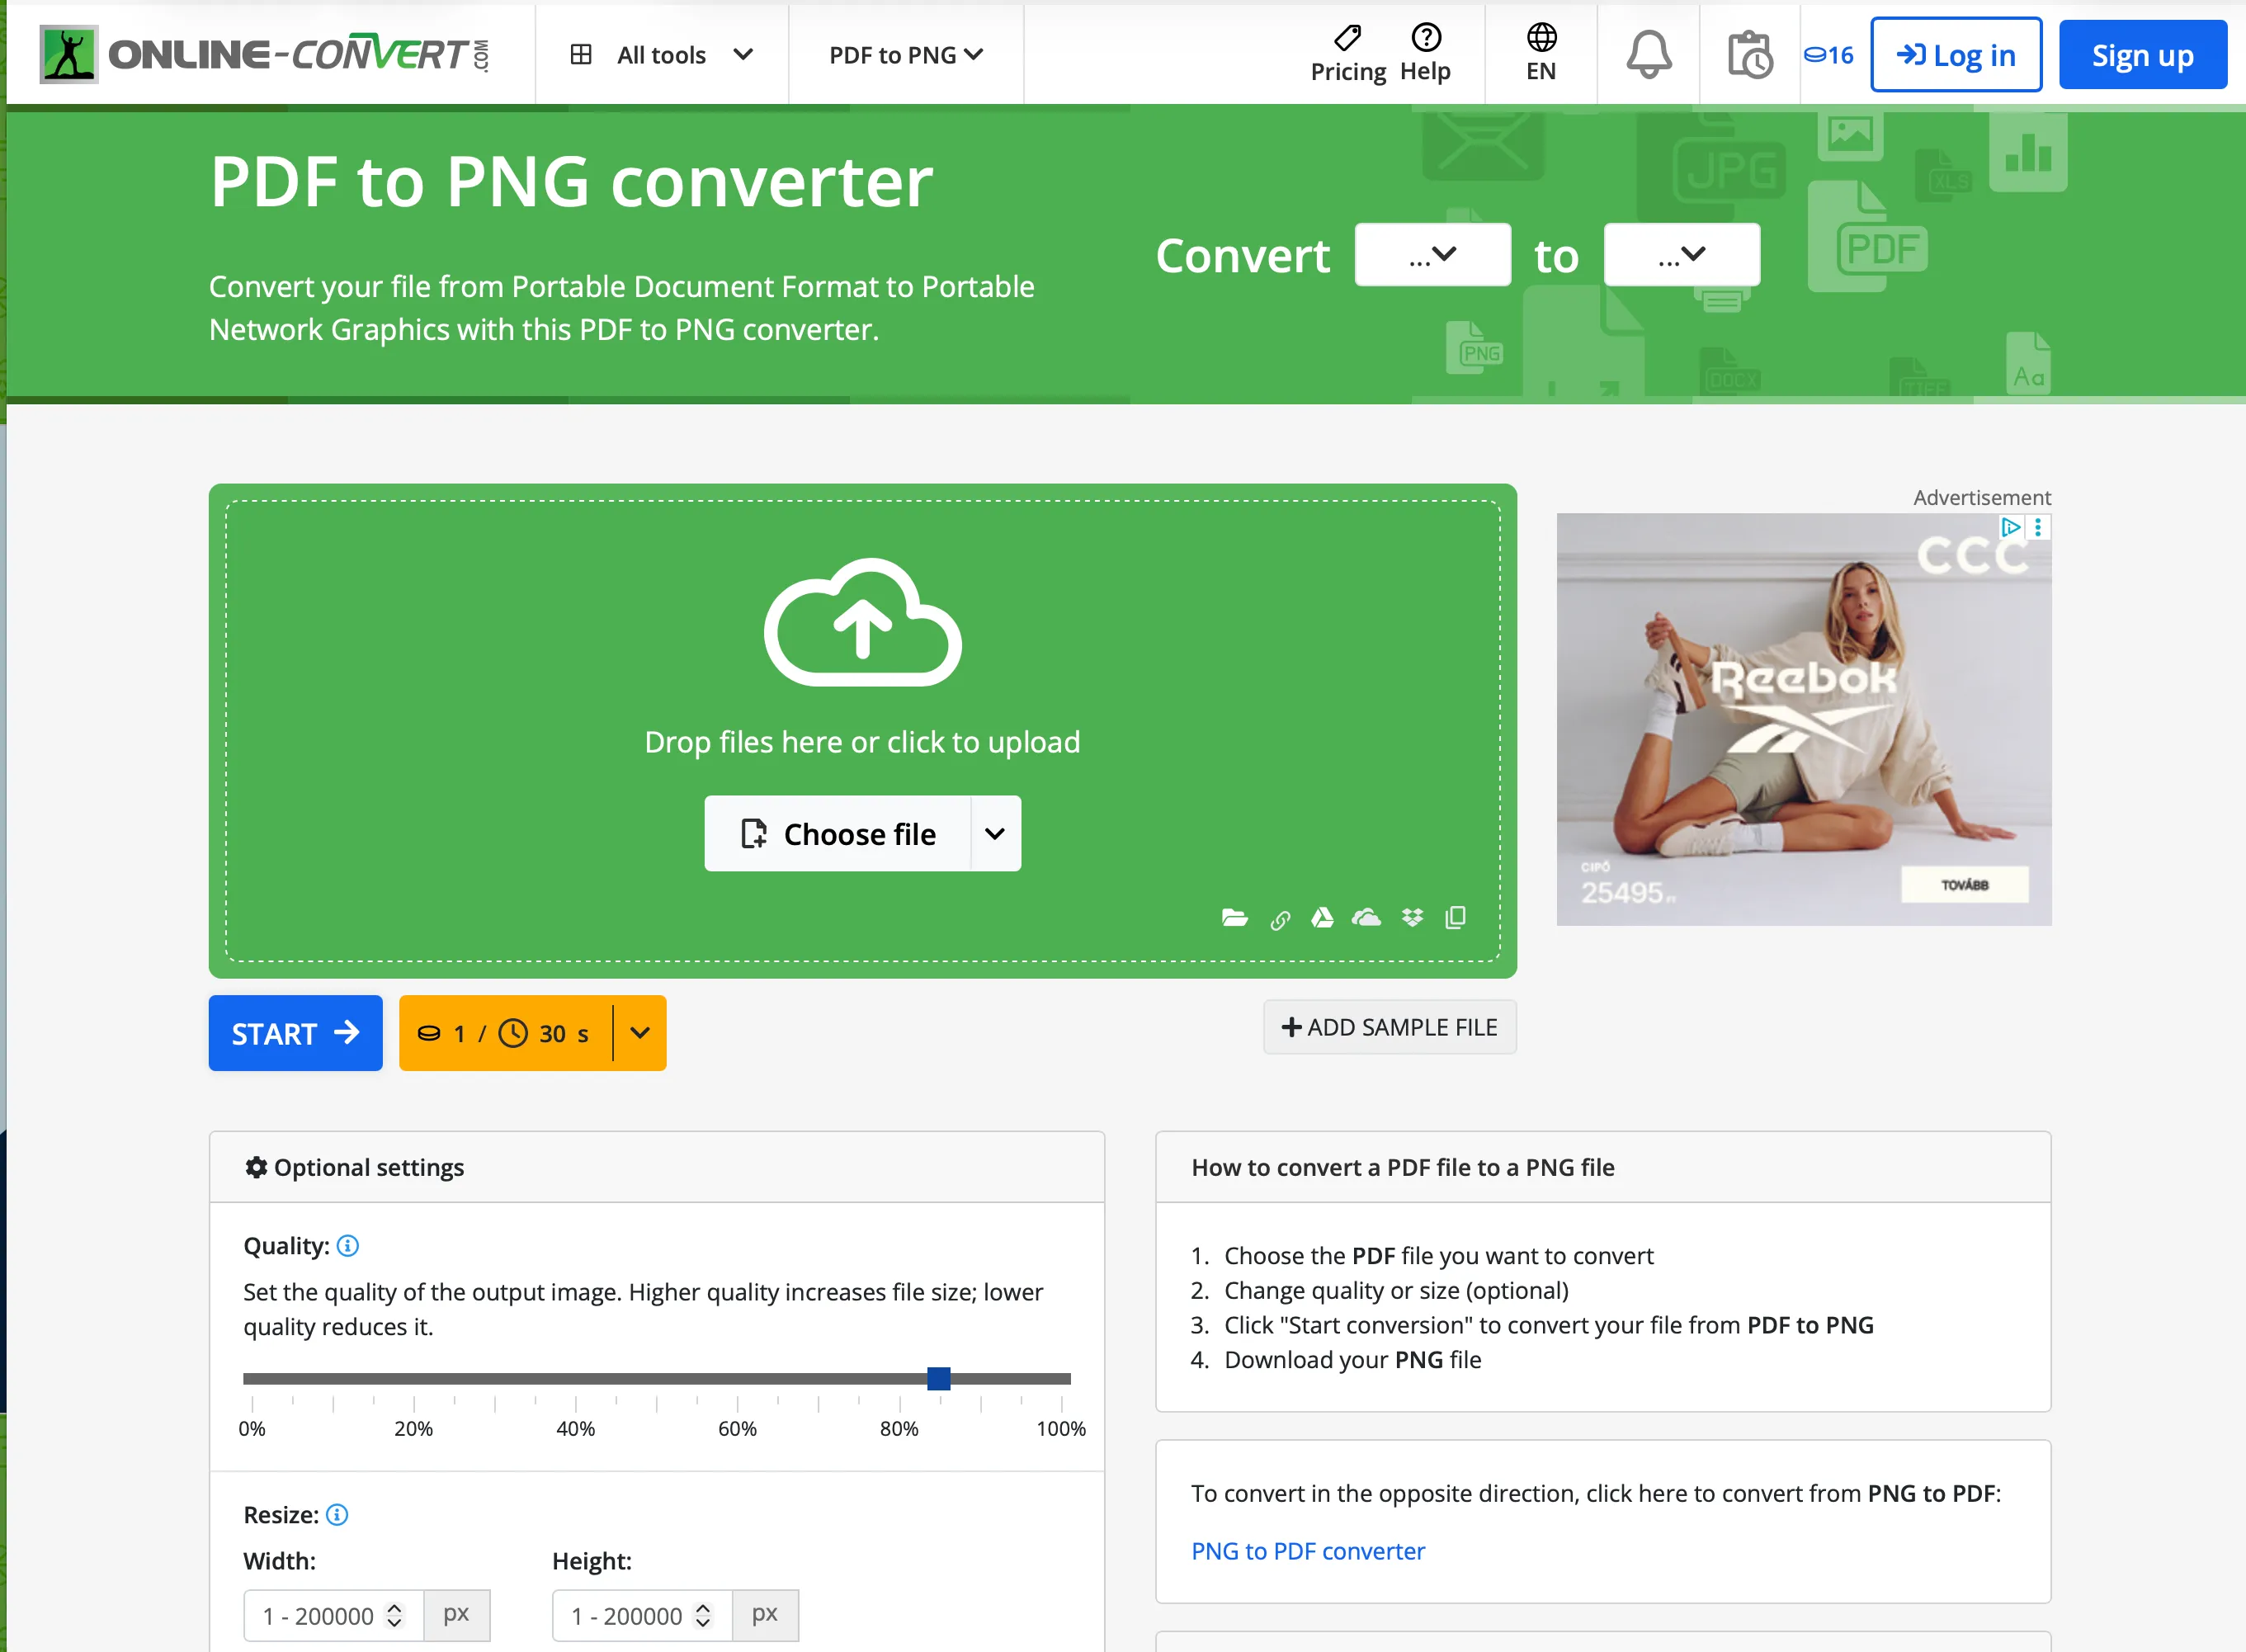
Task: Upload a file from Dropbox
Action: (x=1412, y=917)
